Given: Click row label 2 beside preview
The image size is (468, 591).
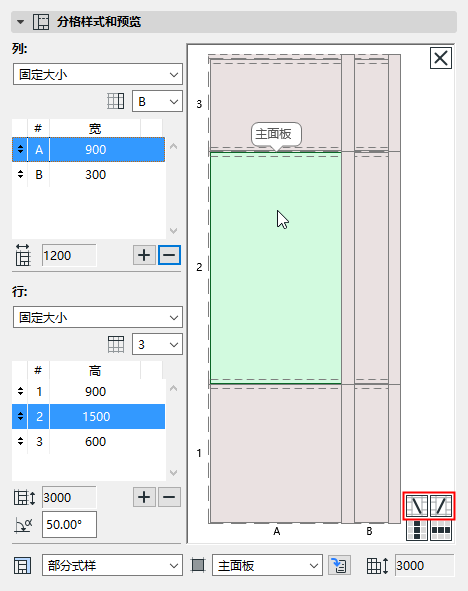Looking at the screenshot, I should [x=199, y=267].
